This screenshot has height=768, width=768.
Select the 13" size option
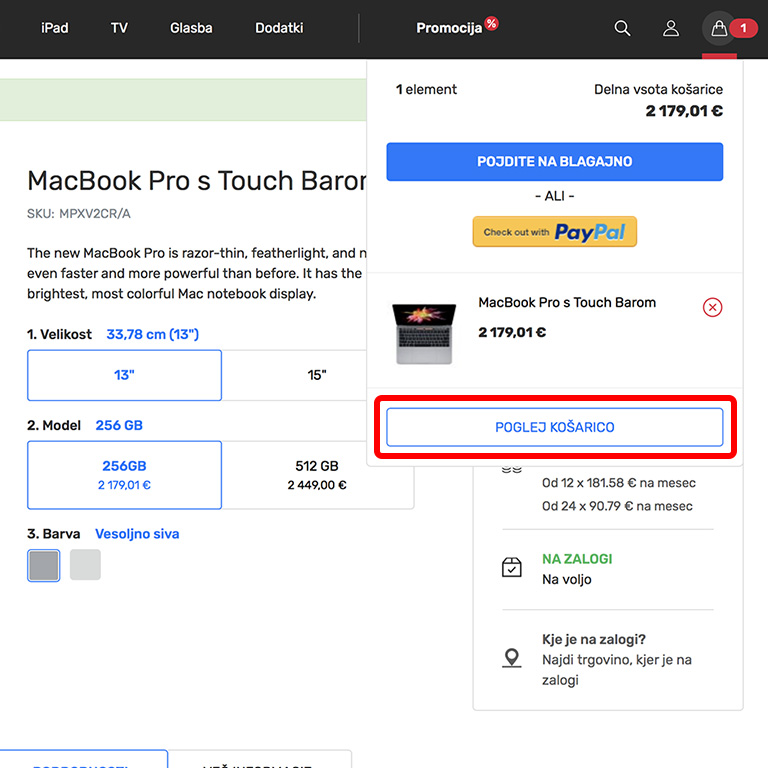124,375
